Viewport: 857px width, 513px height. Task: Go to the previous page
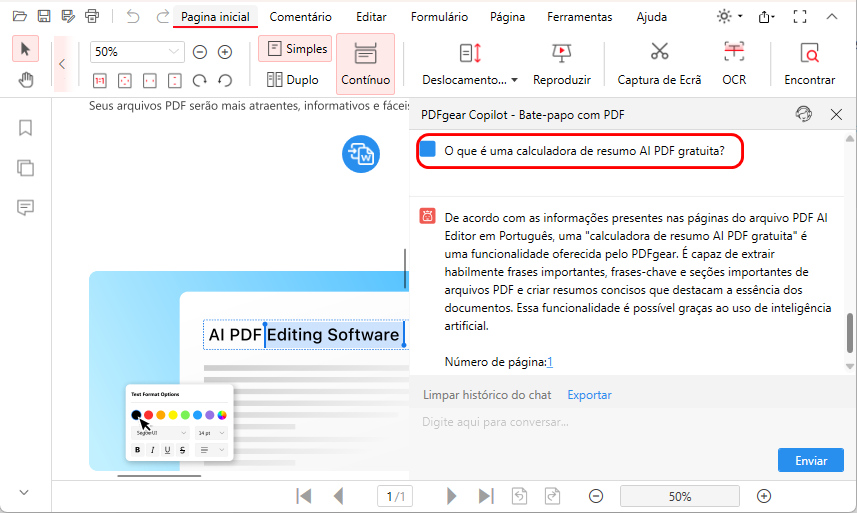point(338,496)
